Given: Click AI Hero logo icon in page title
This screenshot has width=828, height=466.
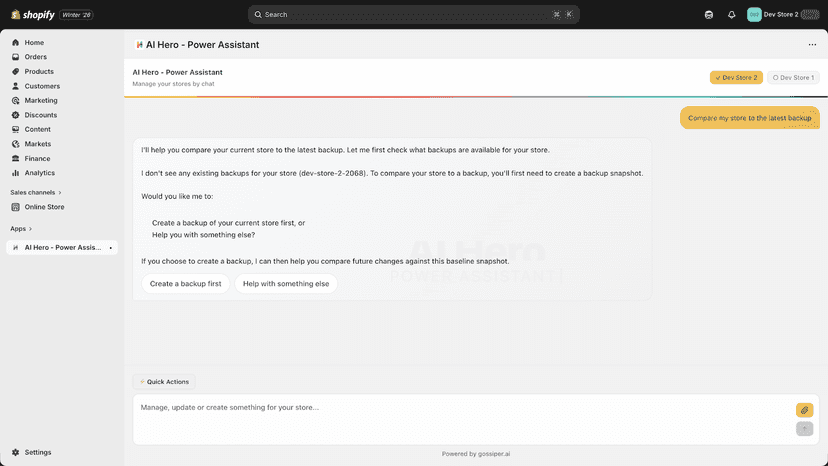Looking at the screenshot, I should click(x=139, y=45).
